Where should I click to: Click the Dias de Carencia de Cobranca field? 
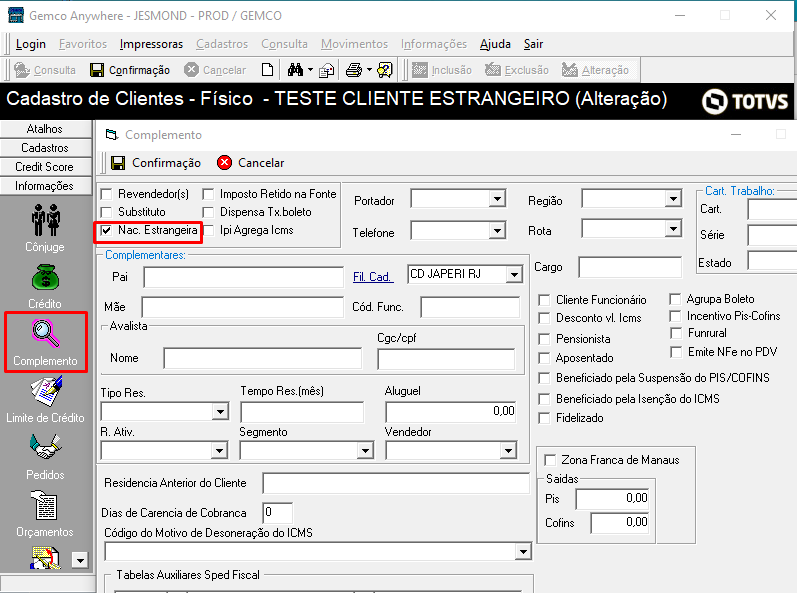click(278, 513)
